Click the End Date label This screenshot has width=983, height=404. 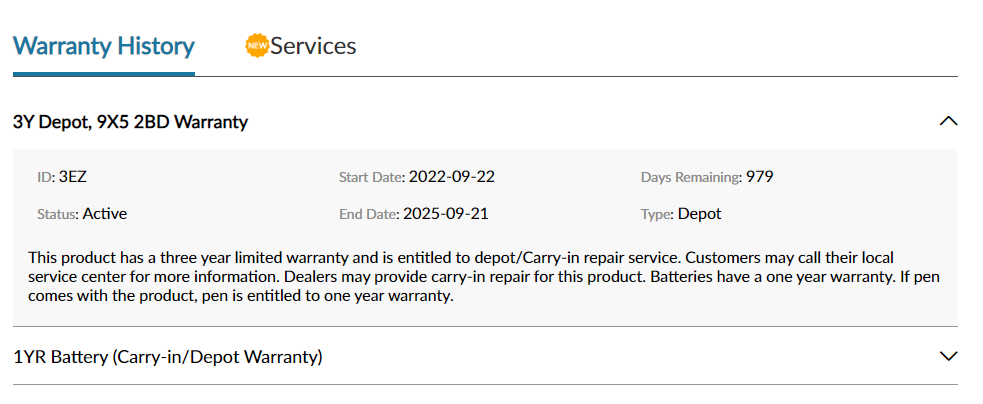(369, 215)
